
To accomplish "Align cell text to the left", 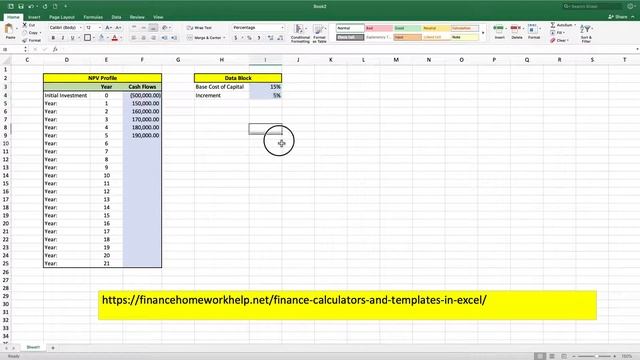I will coord(134,38).
